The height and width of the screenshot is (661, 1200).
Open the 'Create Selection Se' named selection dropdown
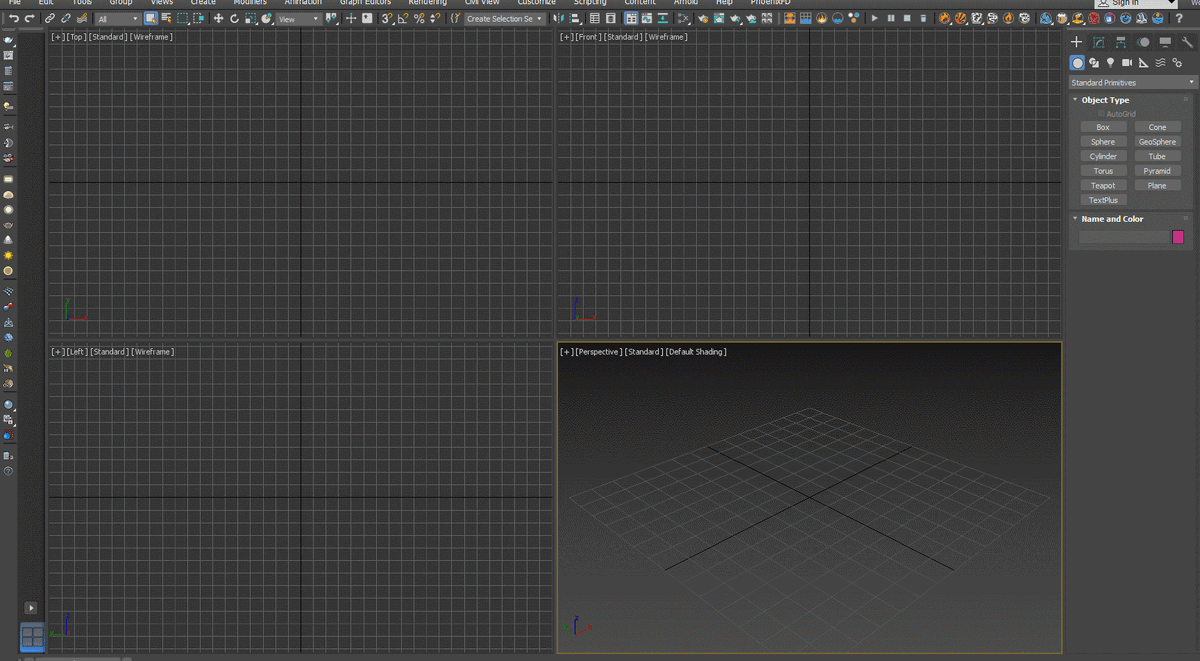(x=505, y=19)
